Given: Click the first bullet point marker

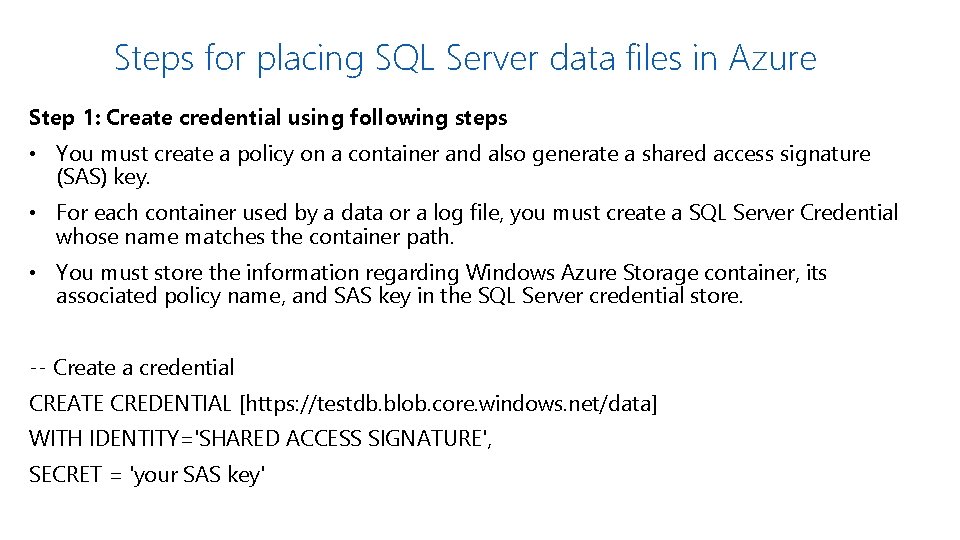Looking at the screenshot, I should (33, 154).
